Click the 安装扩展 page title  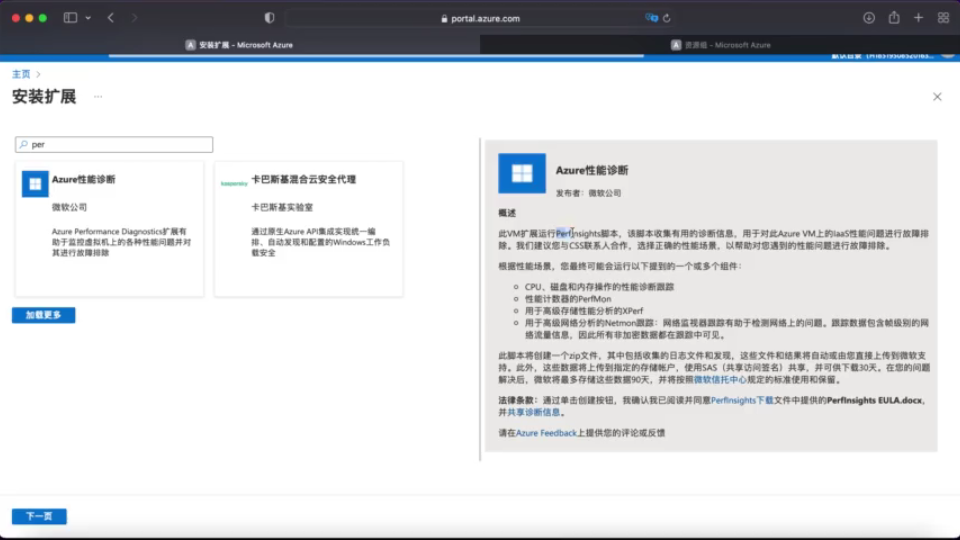[44, 97]
